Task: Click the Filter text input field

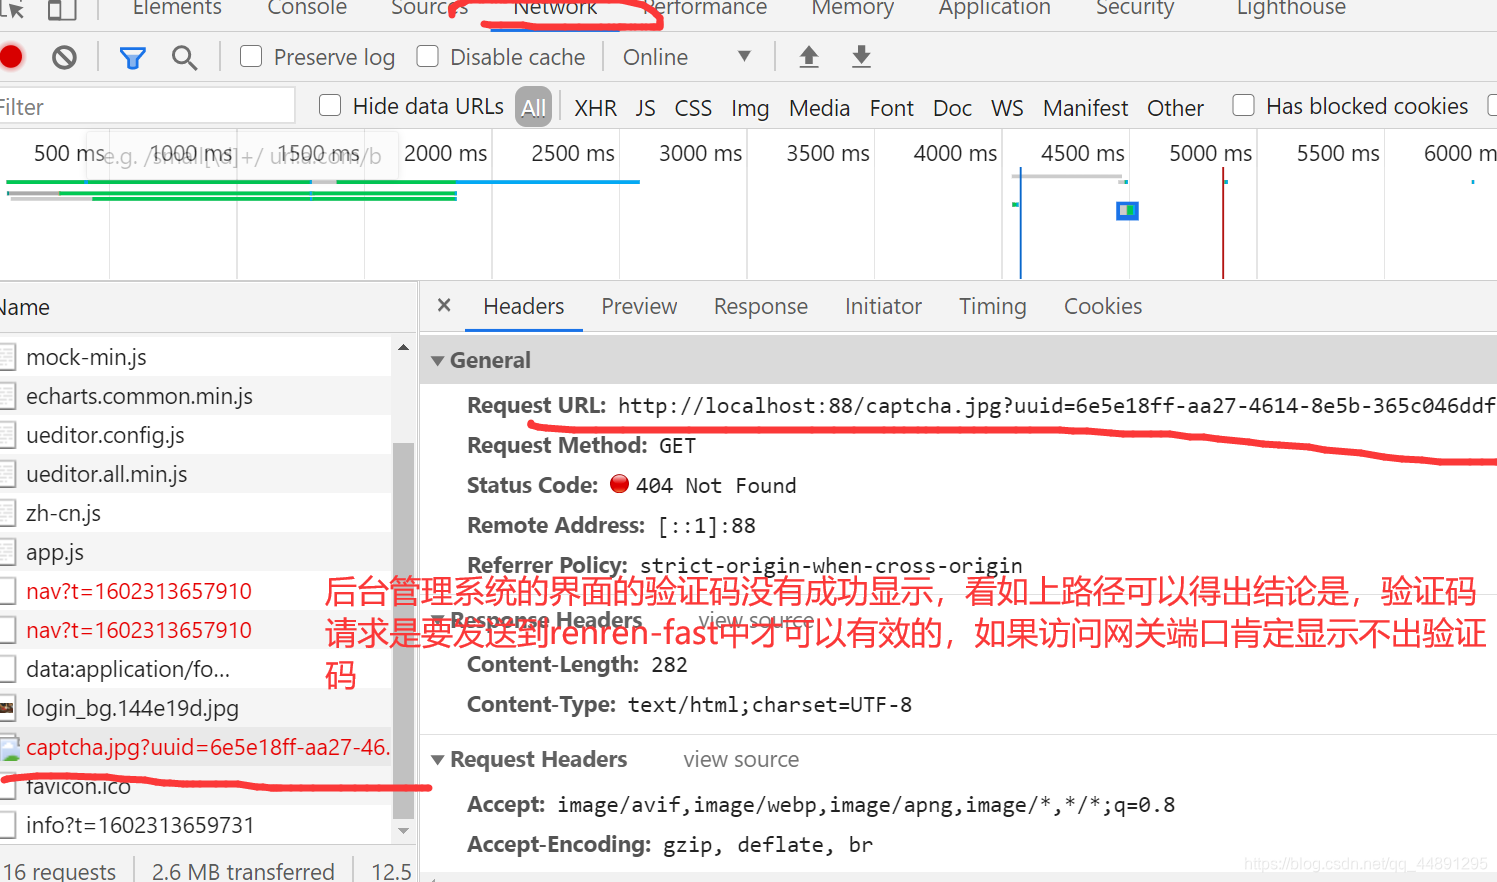Action: pyautogui.click(x=147, y=106)
